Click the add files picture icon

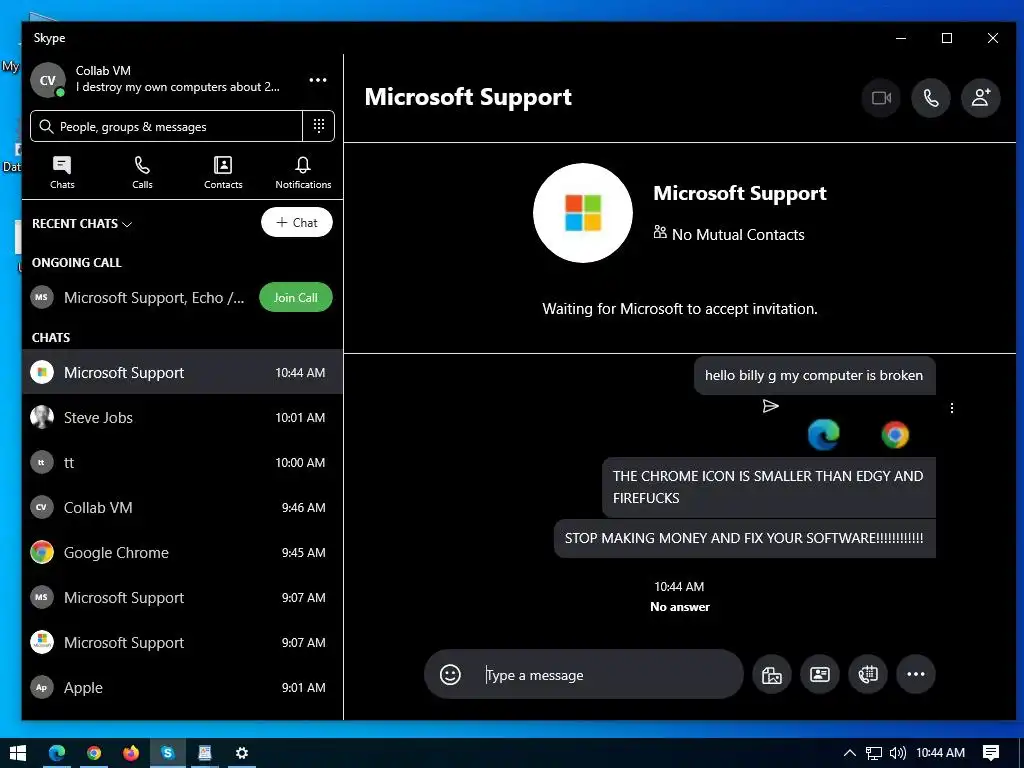pos(771,675)
